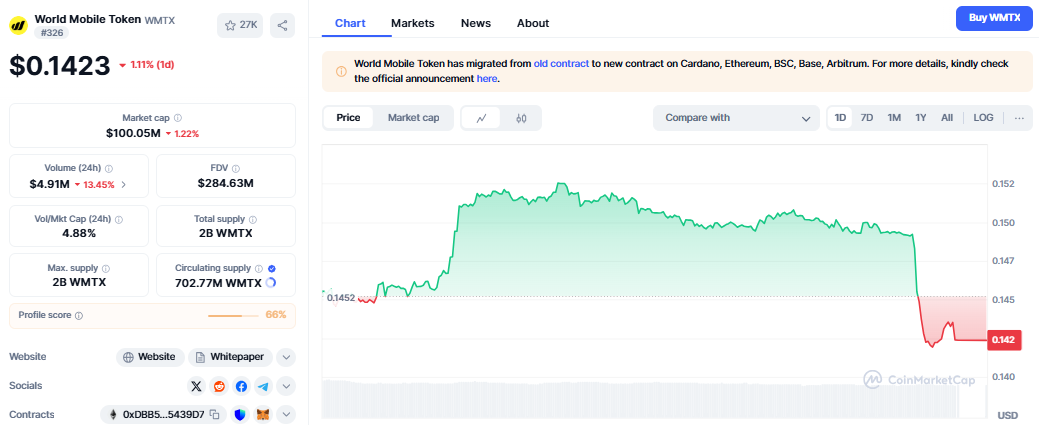Set chart range to 1D
This screenshot has height=425, width=1039.
click(x=840, y=118)
